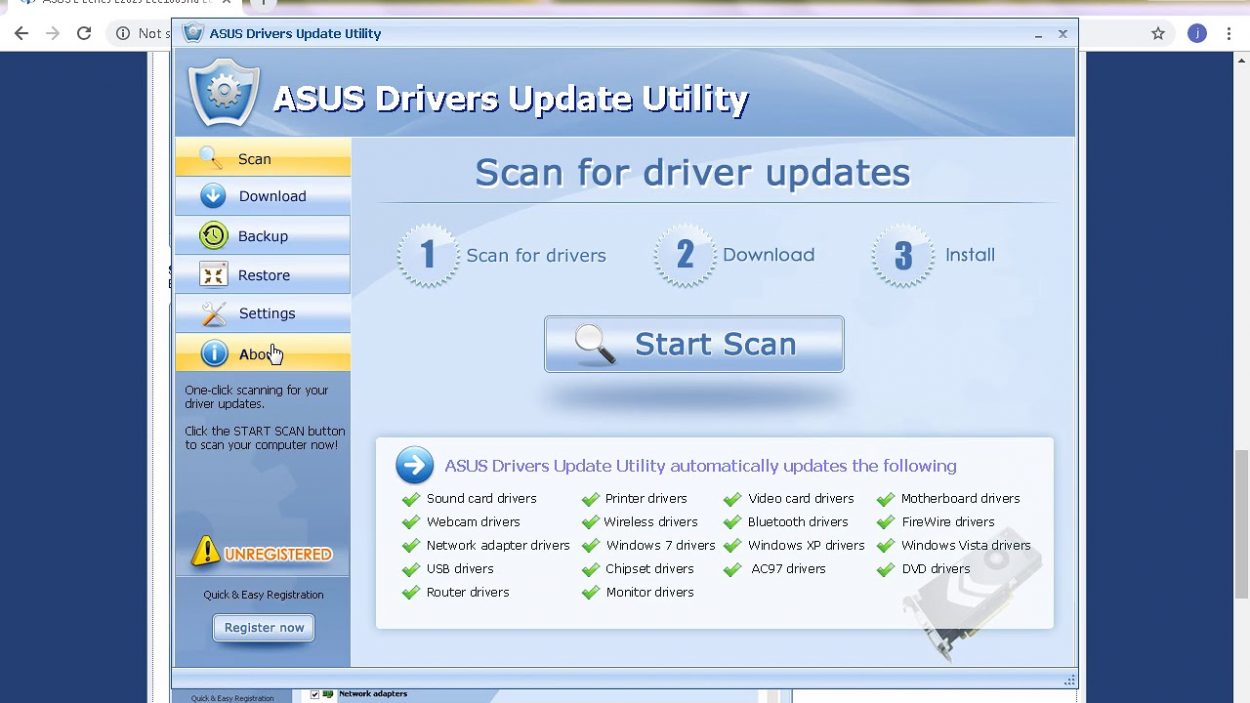Click the Windows 7 drivers entry
The image size is (1250, 703).
(649, 545)
